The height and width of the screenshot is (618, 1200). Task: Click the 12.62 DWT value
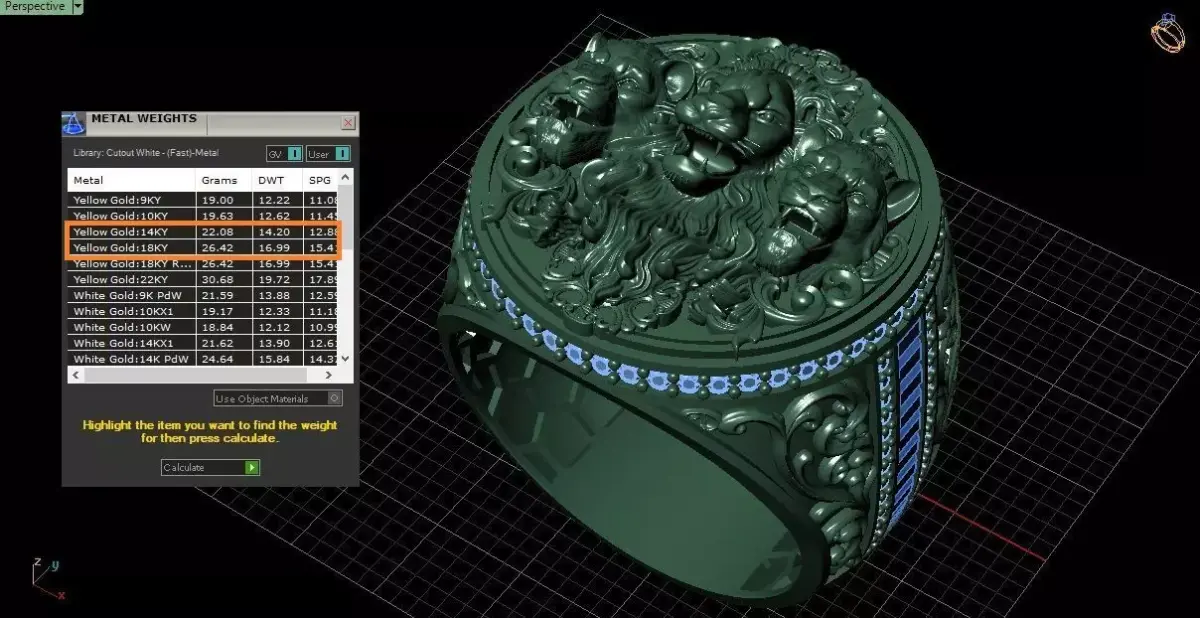274,216
